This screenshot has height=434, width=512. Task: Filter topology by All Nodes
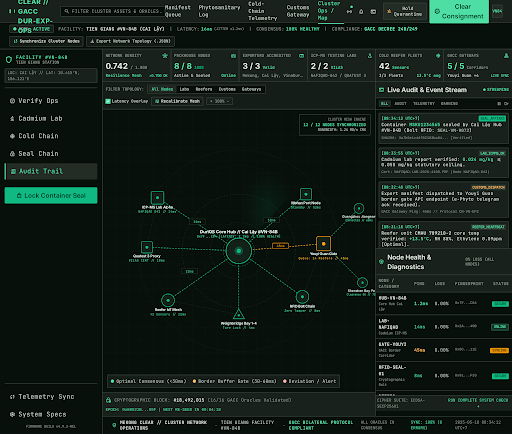point(162,89)
